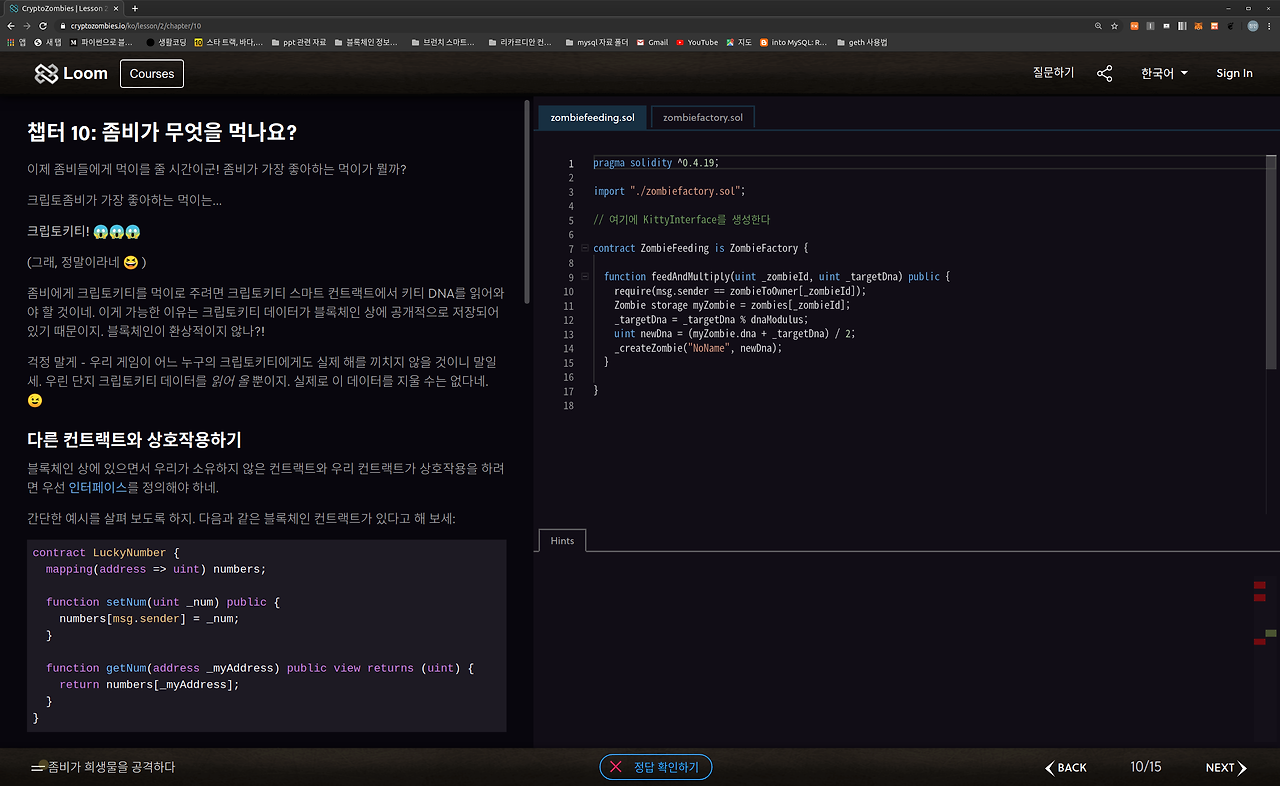Open the Courses button
1280x786 pixels.
[x=152, y=73]
